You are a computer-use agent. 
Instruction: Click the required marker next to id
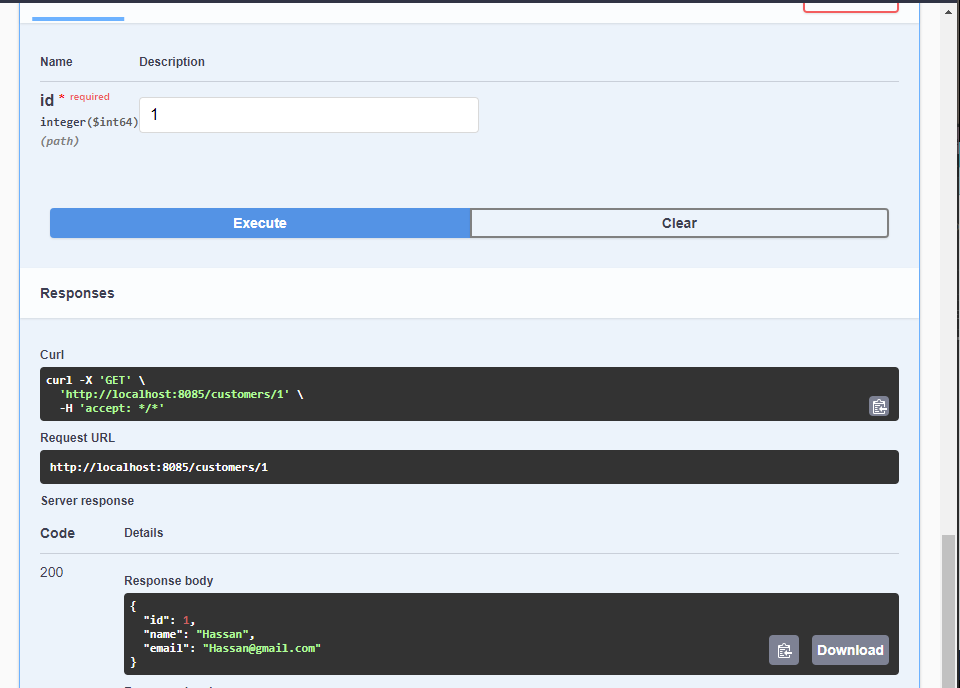click(x=84, y=97)
